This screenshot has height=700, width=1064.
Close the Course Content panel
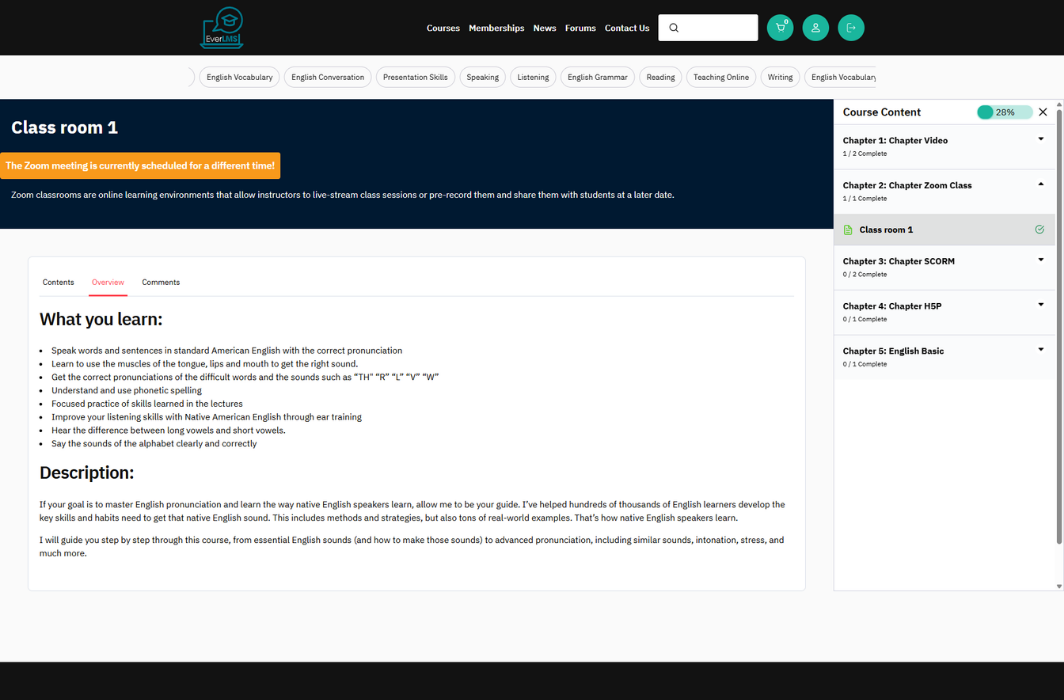pos(1043,112)
